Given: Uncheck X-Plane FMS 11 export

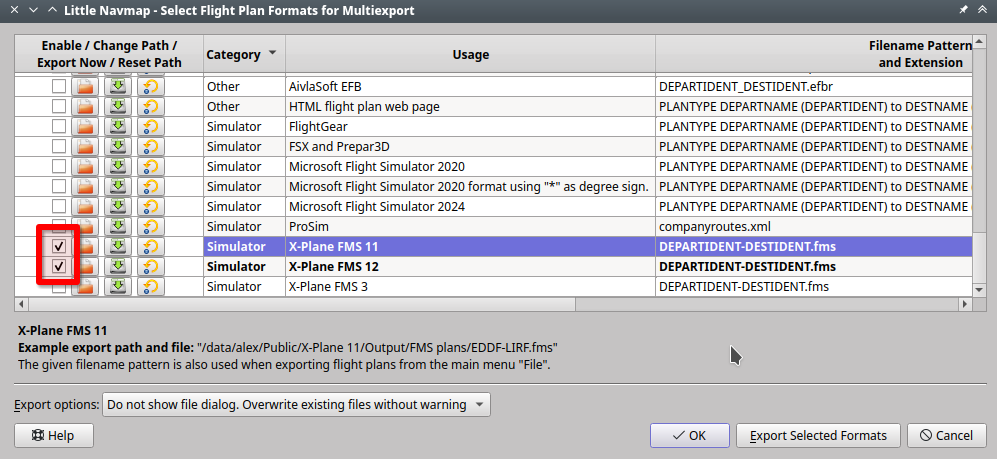Looking at the screenshot, I should coord(58,247).
